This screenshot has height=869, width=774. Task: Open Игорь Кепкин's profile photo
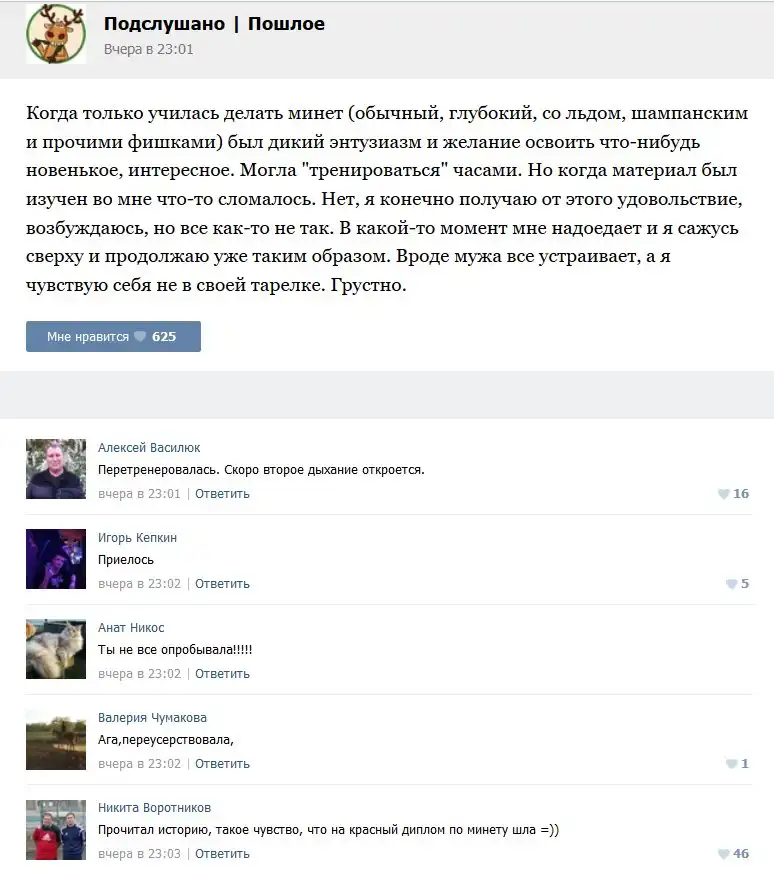[56, 559]
